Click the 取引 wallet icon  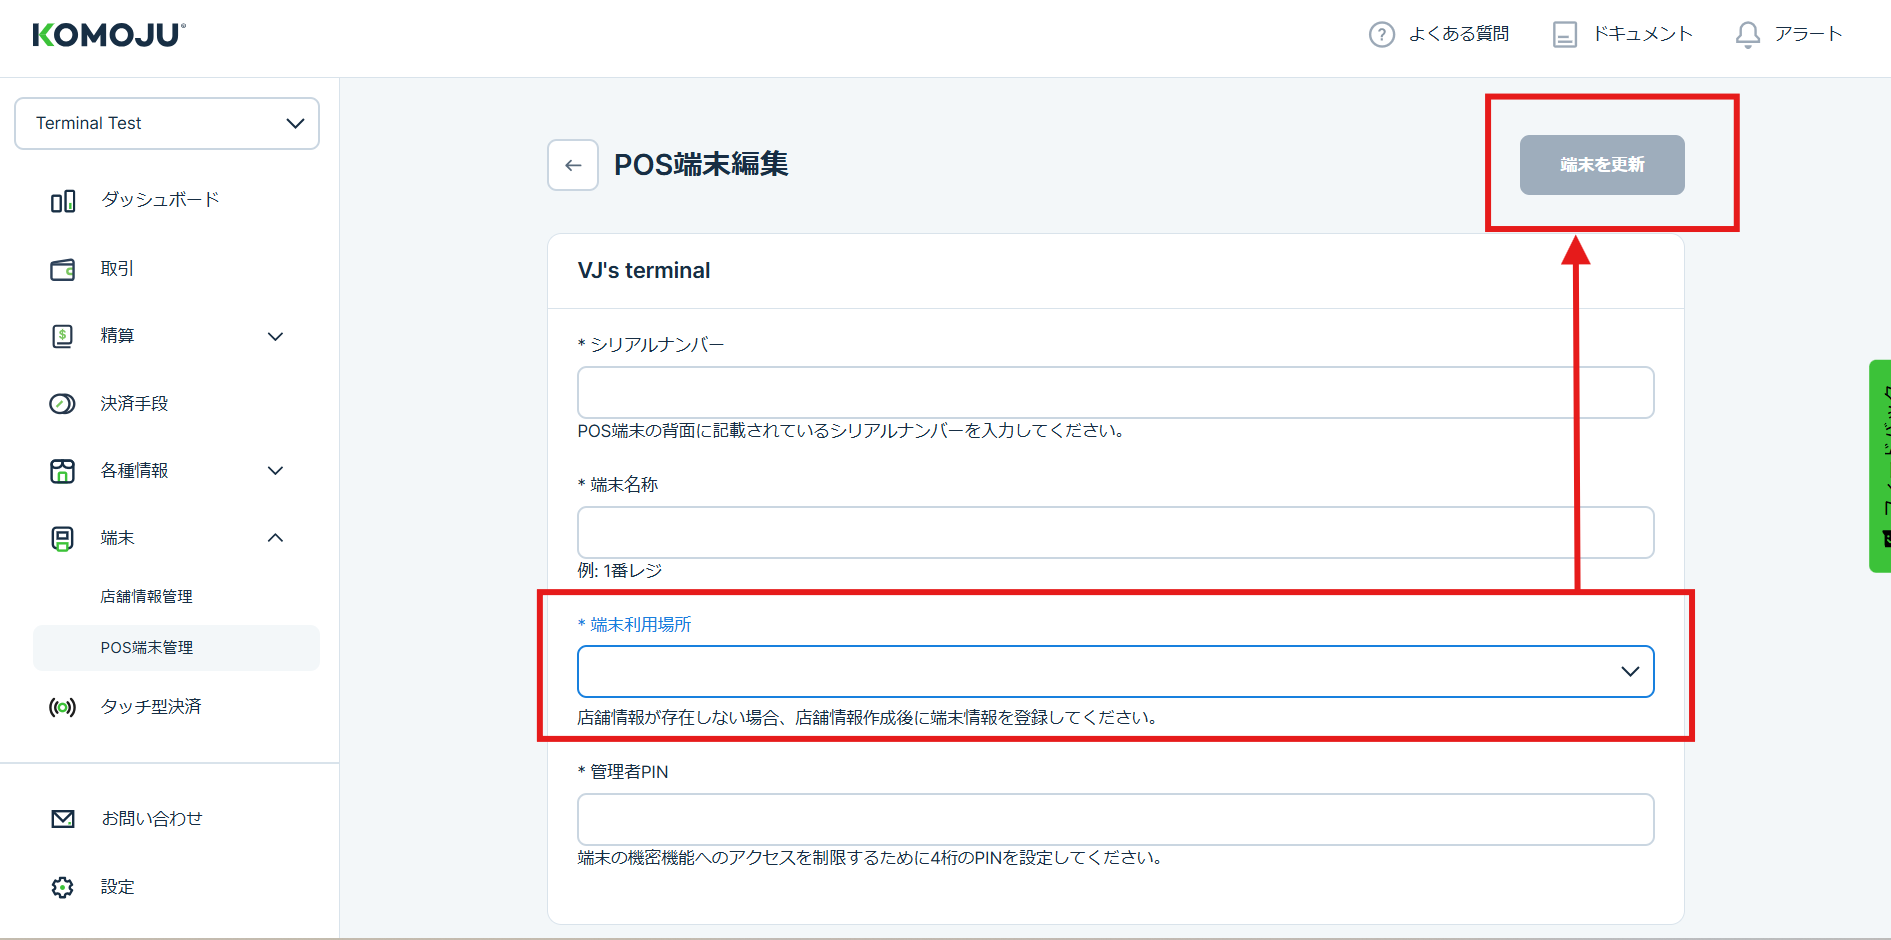click(x=63, y=269)
